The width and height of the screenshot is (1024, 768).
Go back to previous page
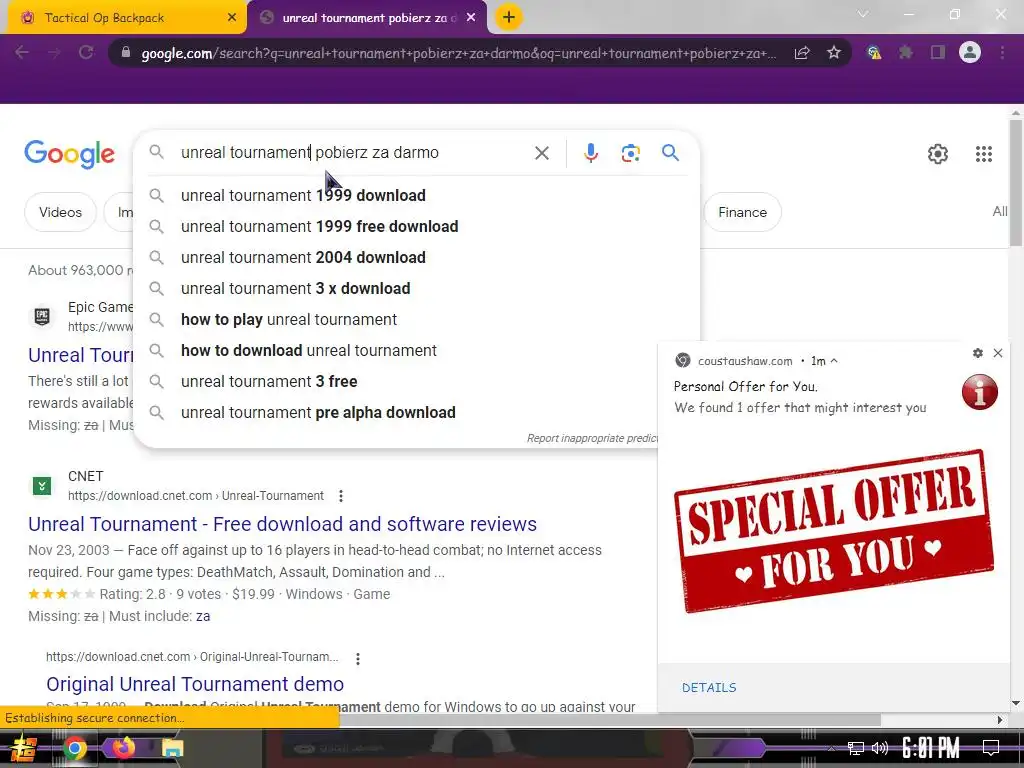click(22, 52)
